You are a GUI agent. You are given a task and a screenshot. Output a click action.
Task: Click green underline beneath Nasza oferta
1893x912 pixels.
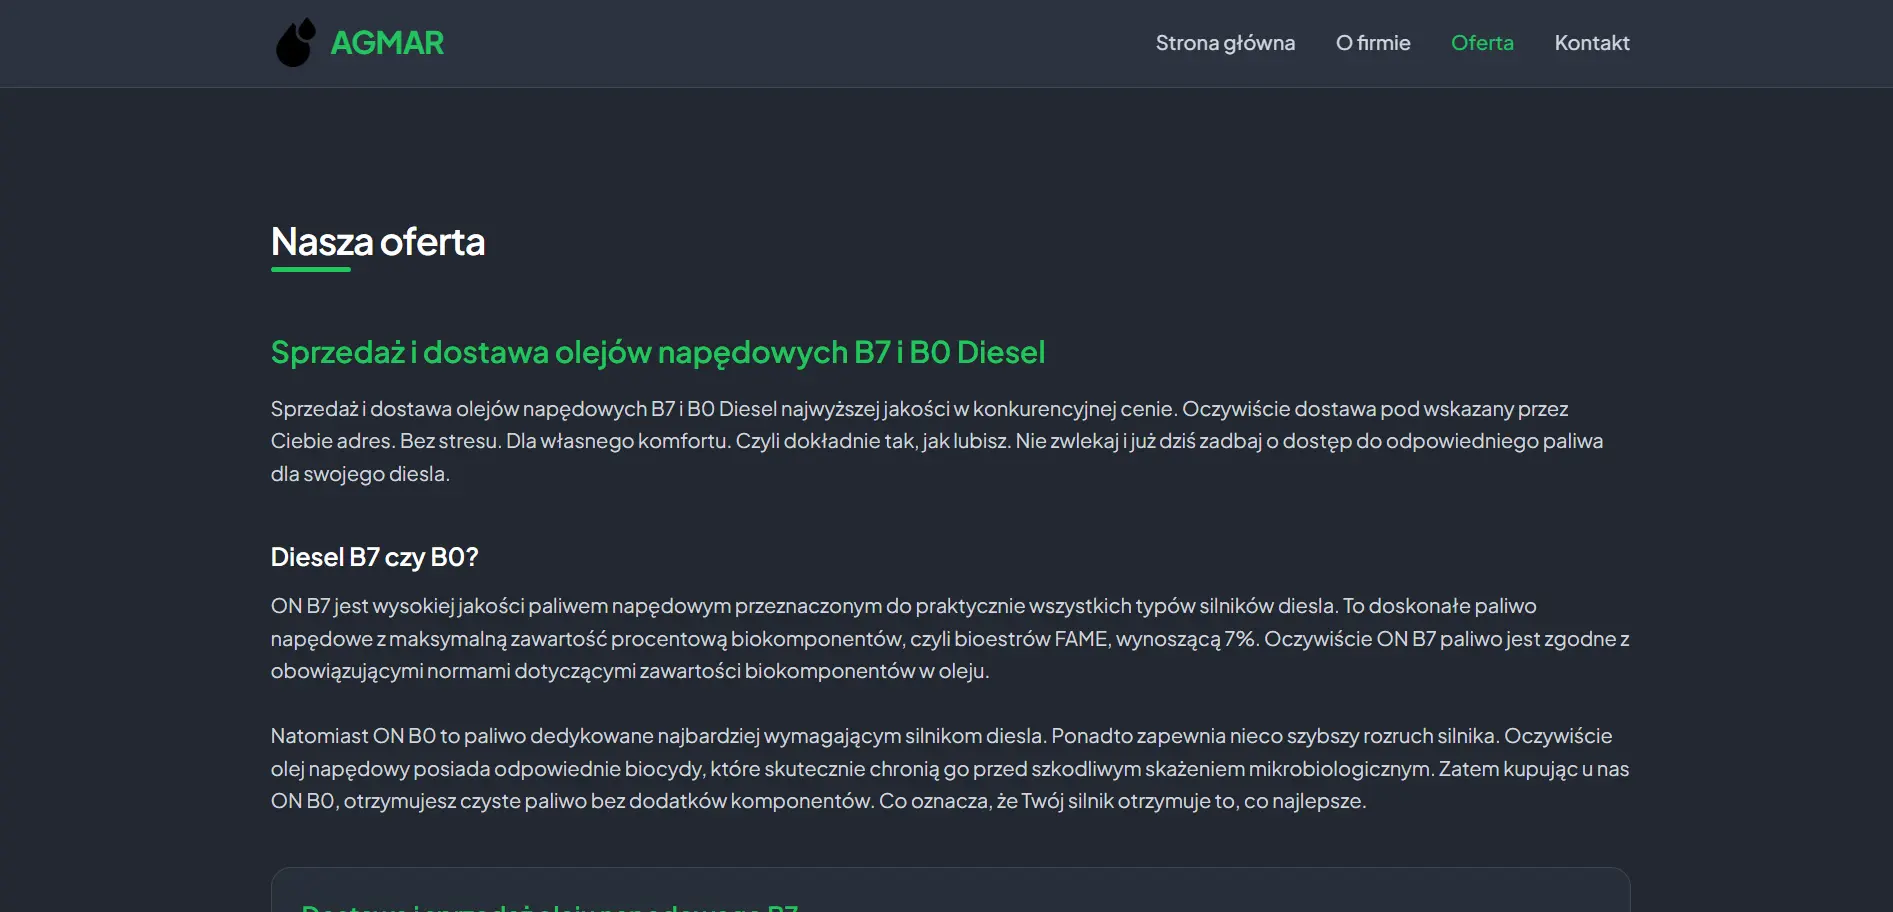pos(311,269)
